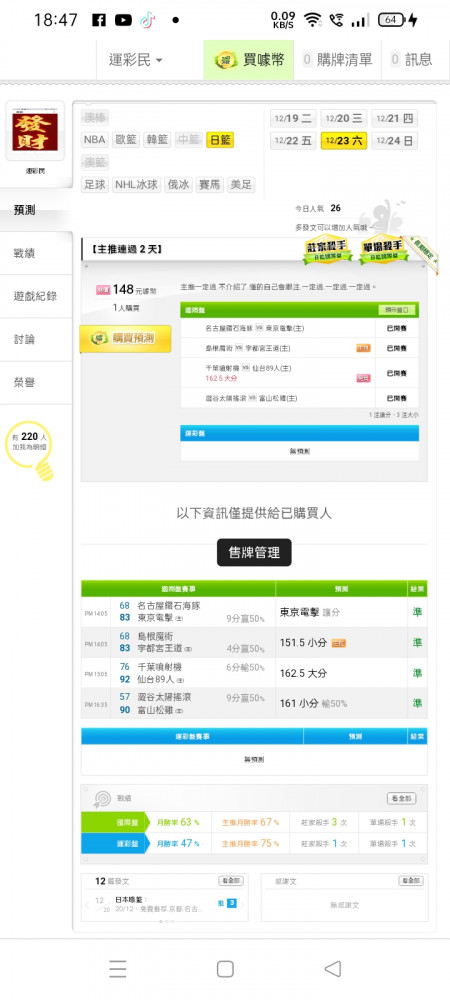Viewport: 450px width, 1000px height.
Task: Select the 韓籃 league filter
Action: point(157,140)
